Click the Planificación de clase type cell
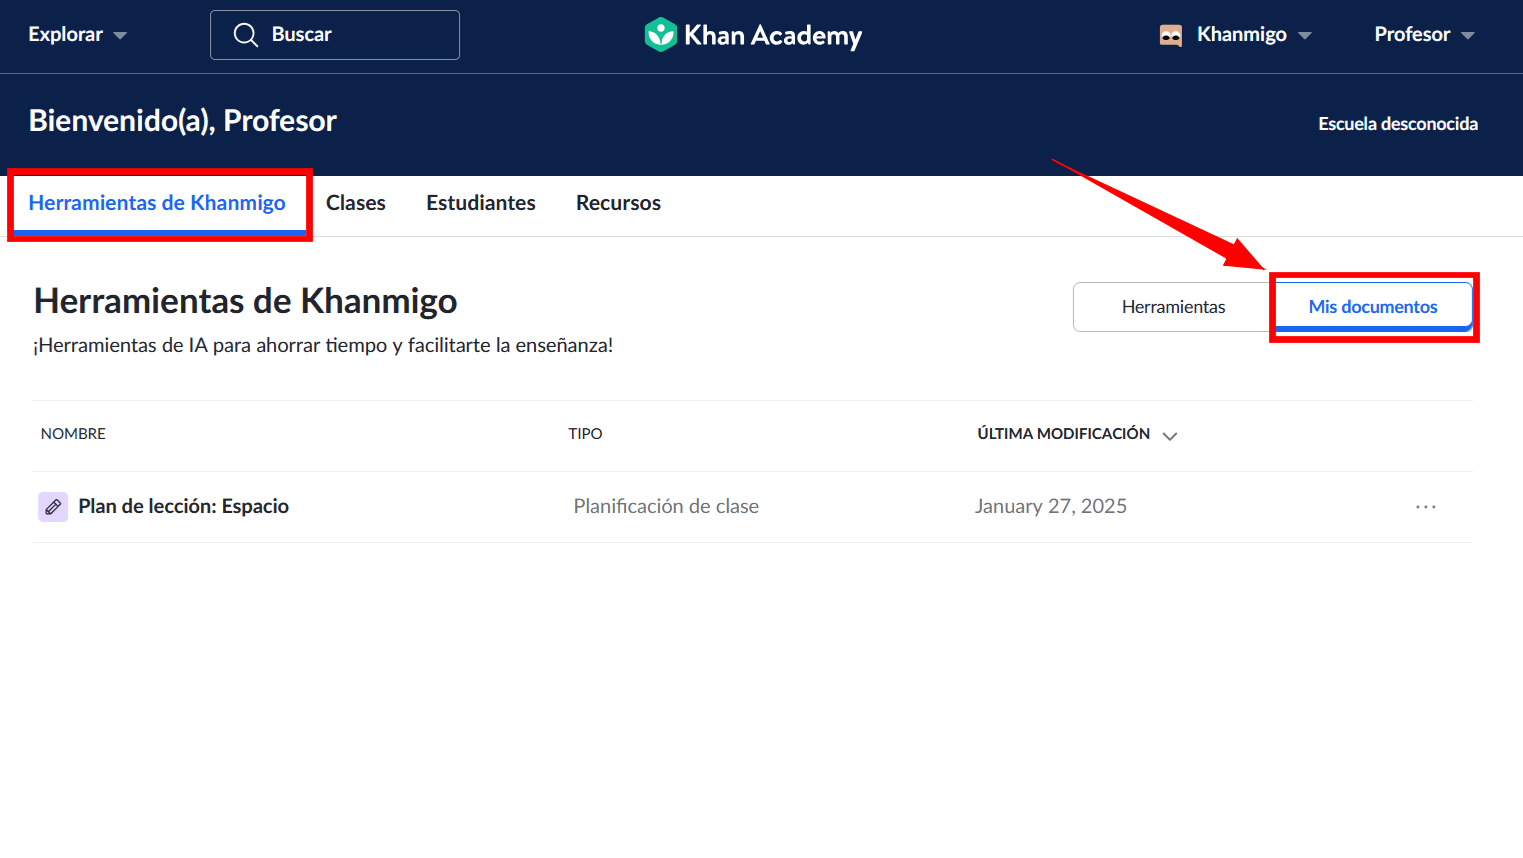 coord(666,507)
